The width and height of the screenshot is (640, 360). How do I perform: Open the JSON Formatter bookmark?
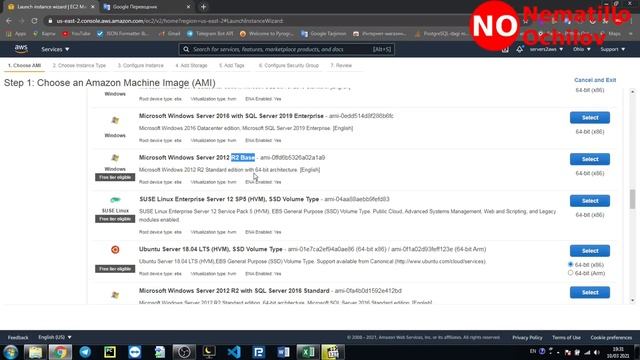123,34
